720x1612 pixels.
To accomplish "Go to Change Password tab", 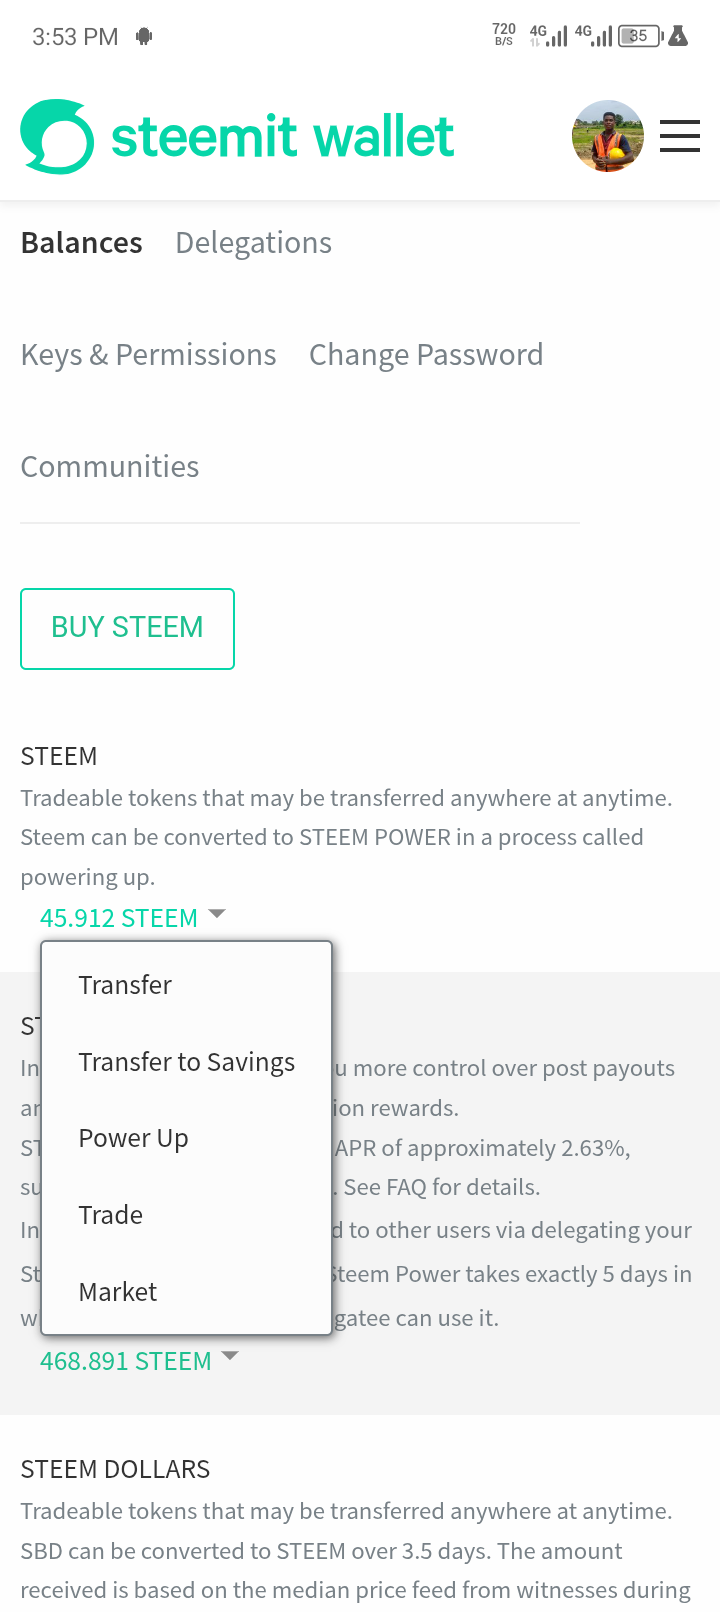I will [x=426, y=355].
